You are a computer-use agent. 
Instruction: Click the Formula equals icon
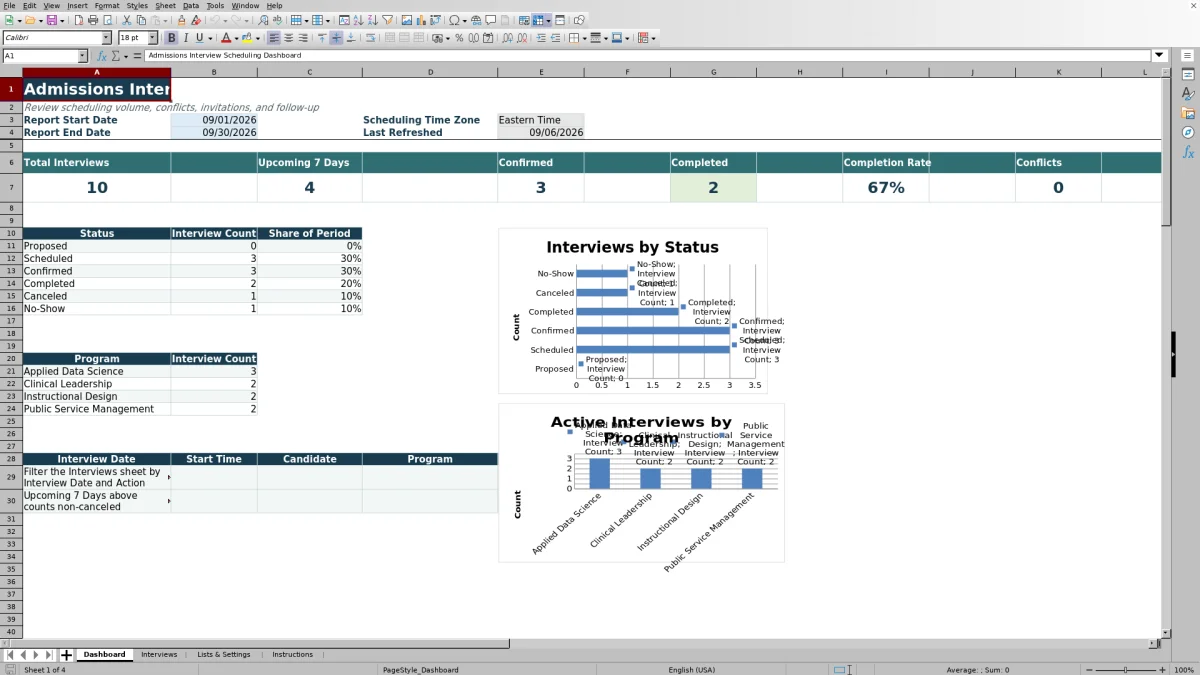tap(136, 56)
